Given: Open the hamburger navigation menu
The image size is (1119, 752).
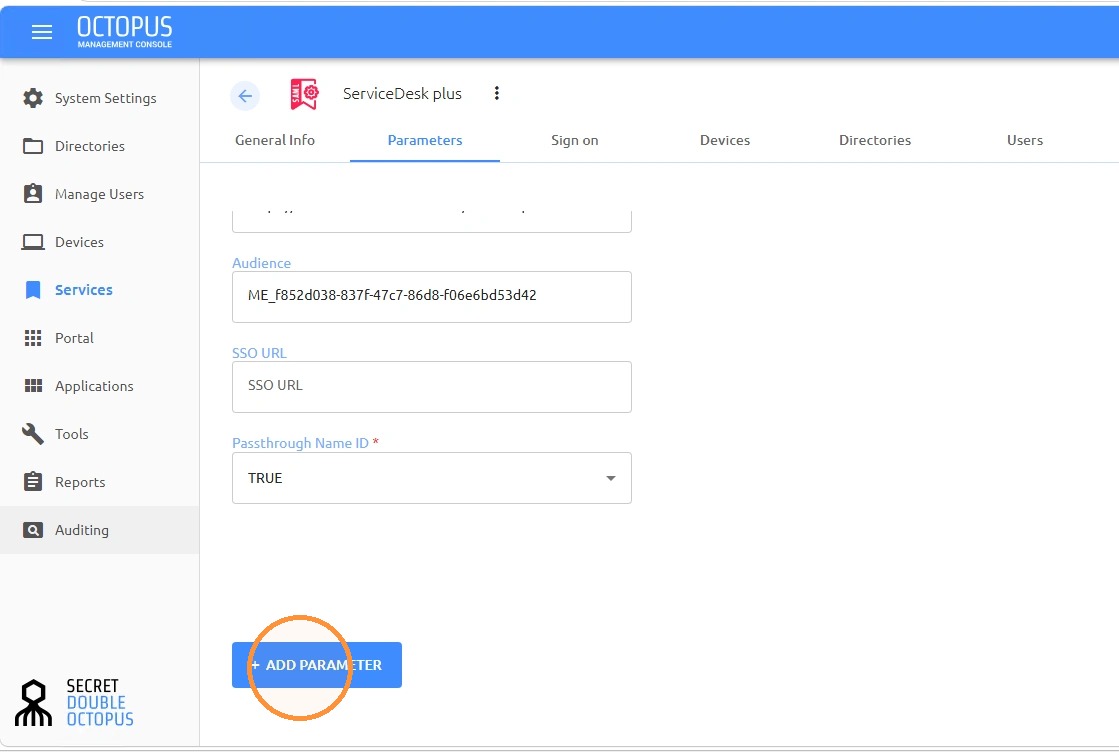Looking at the screenshot, I should point(42,32).
